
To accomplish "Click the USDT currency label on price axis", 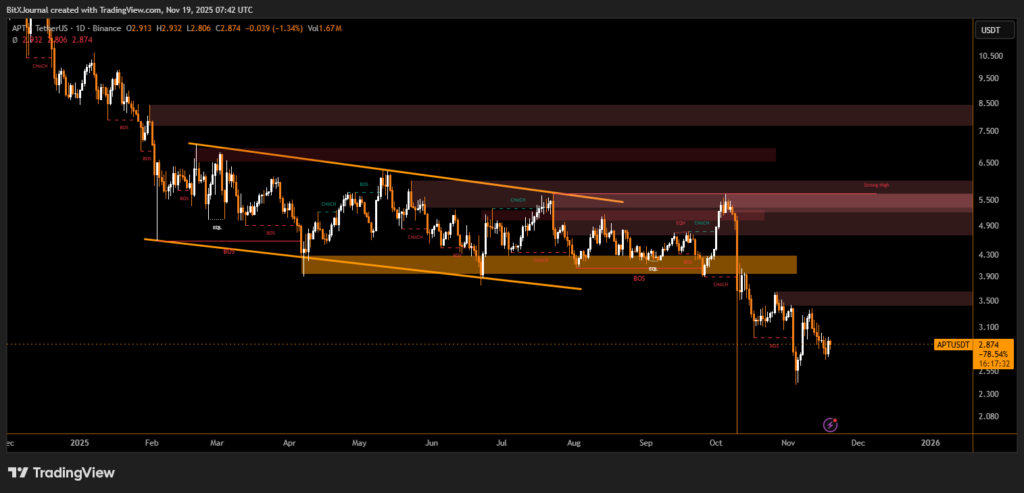I will 990,31.
